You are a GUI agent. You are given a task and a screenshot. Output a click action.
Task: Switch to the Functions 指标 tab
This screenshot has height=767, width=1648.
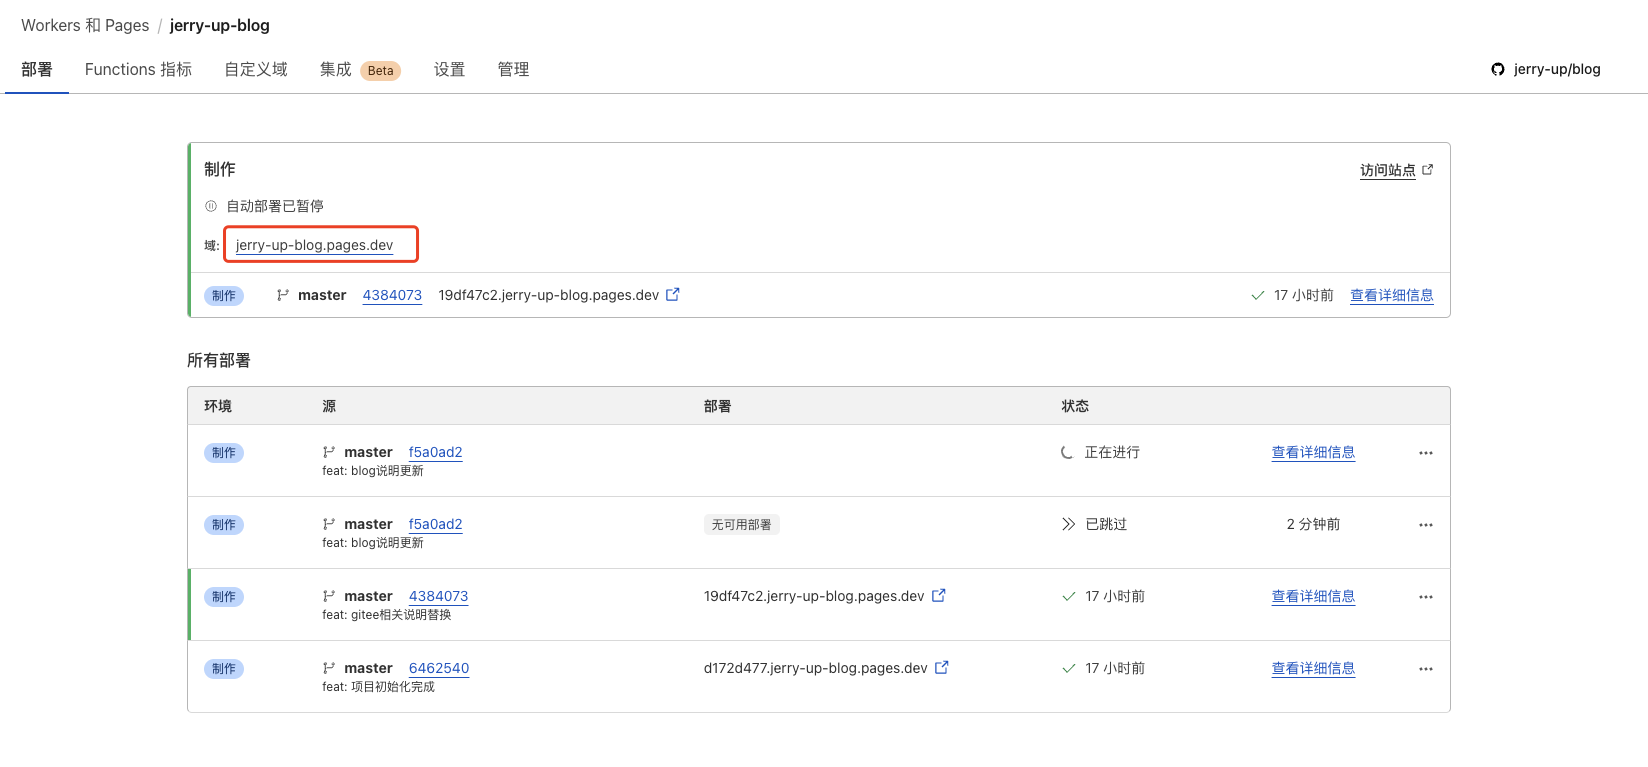click(138, 69)
